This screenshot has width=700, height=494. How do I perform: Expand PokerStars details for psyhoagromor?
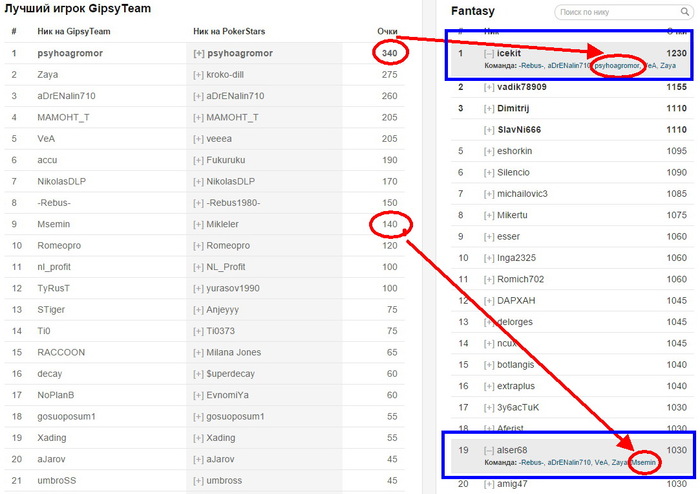point(199,53)
